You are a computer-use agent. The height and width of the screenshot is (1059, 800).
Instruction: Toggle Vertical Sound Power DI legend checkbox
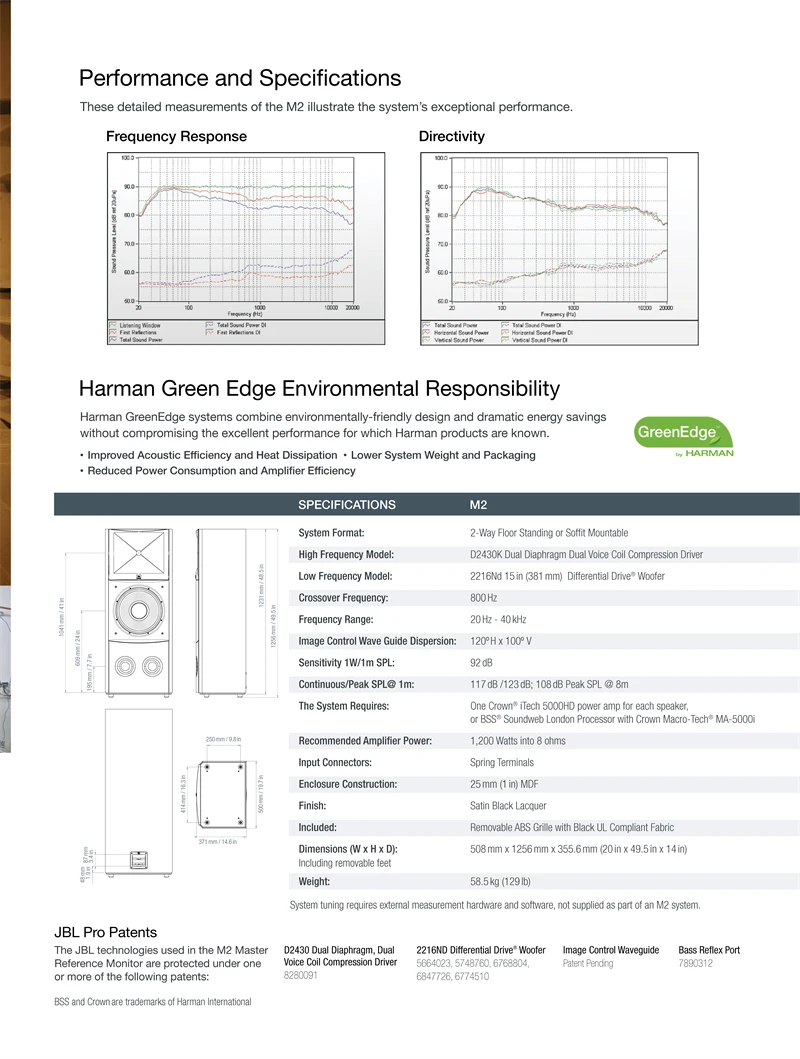[x=505, y=340]
